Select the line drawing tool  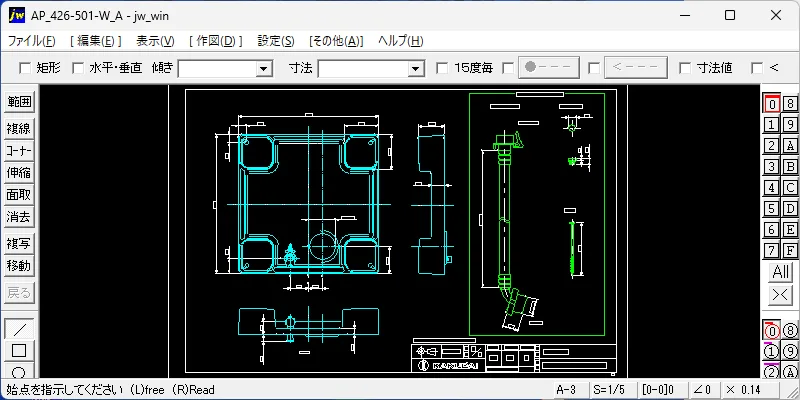19,329
